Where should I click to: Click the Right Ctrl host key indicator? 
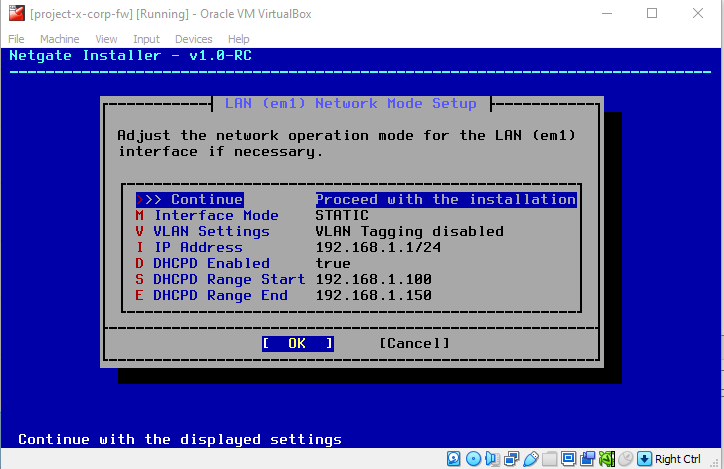(677, 459)
